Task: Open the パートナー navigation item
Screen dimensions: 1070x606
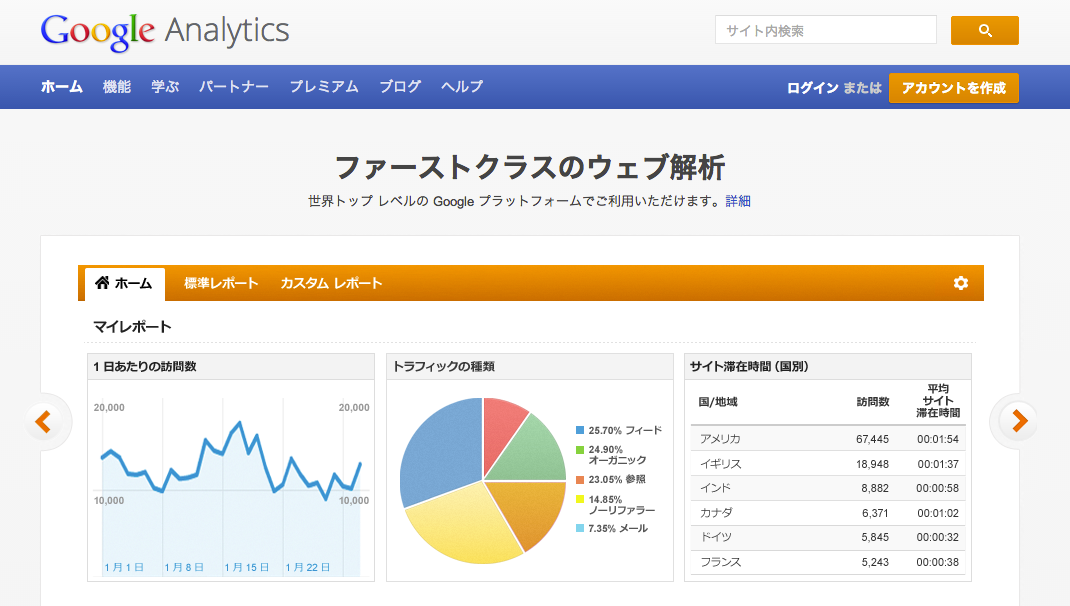Action: 234,87
